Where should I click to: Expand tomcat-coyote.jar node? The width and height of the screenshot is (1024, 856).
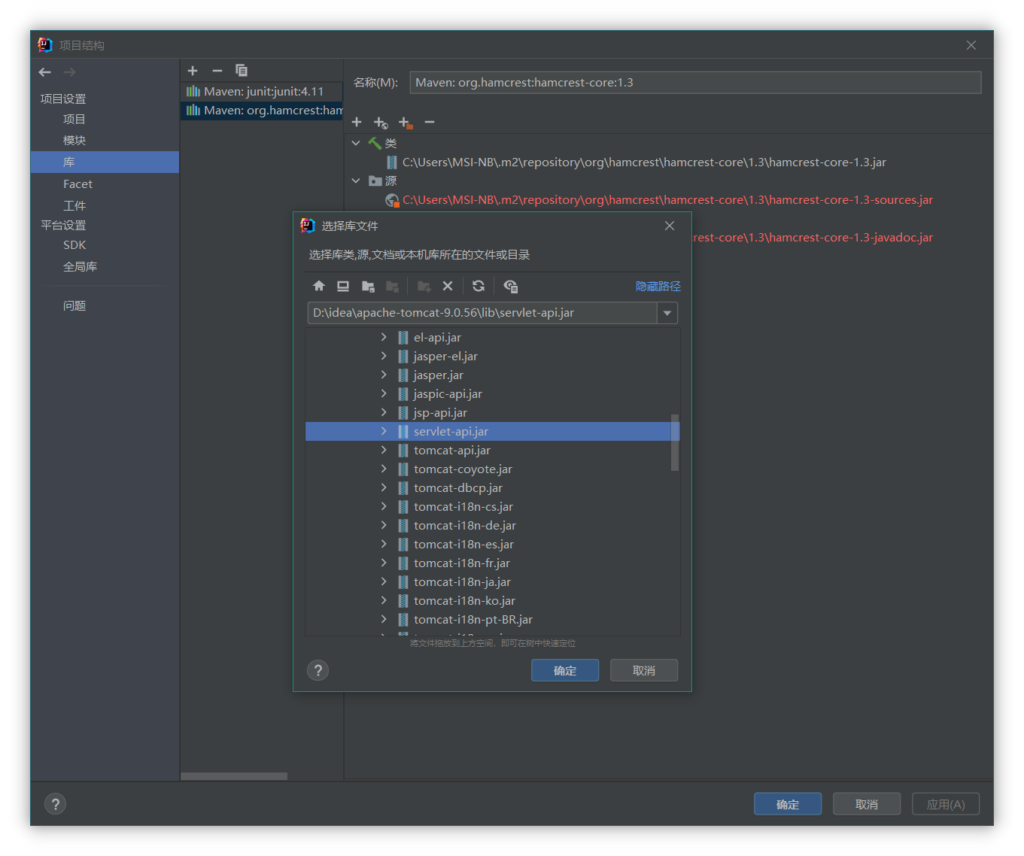coord(384,469)
